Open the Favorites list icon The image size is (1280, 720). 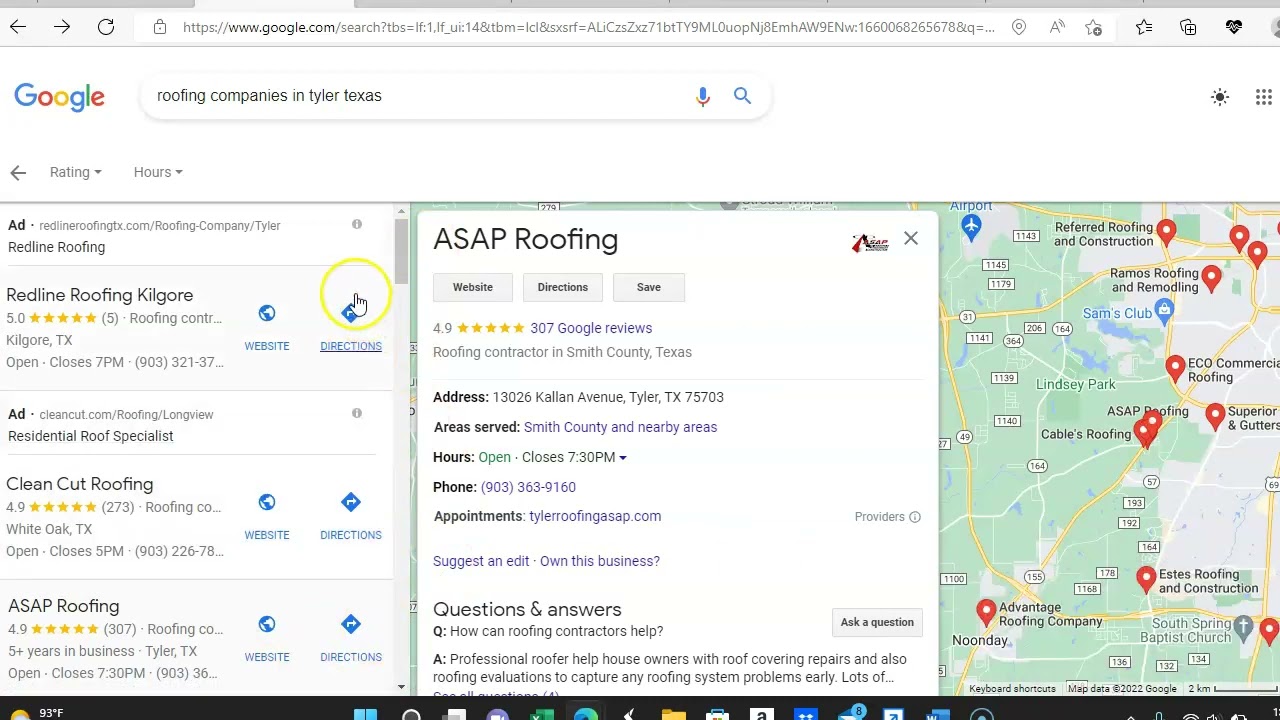click(x=1145, y=27)
